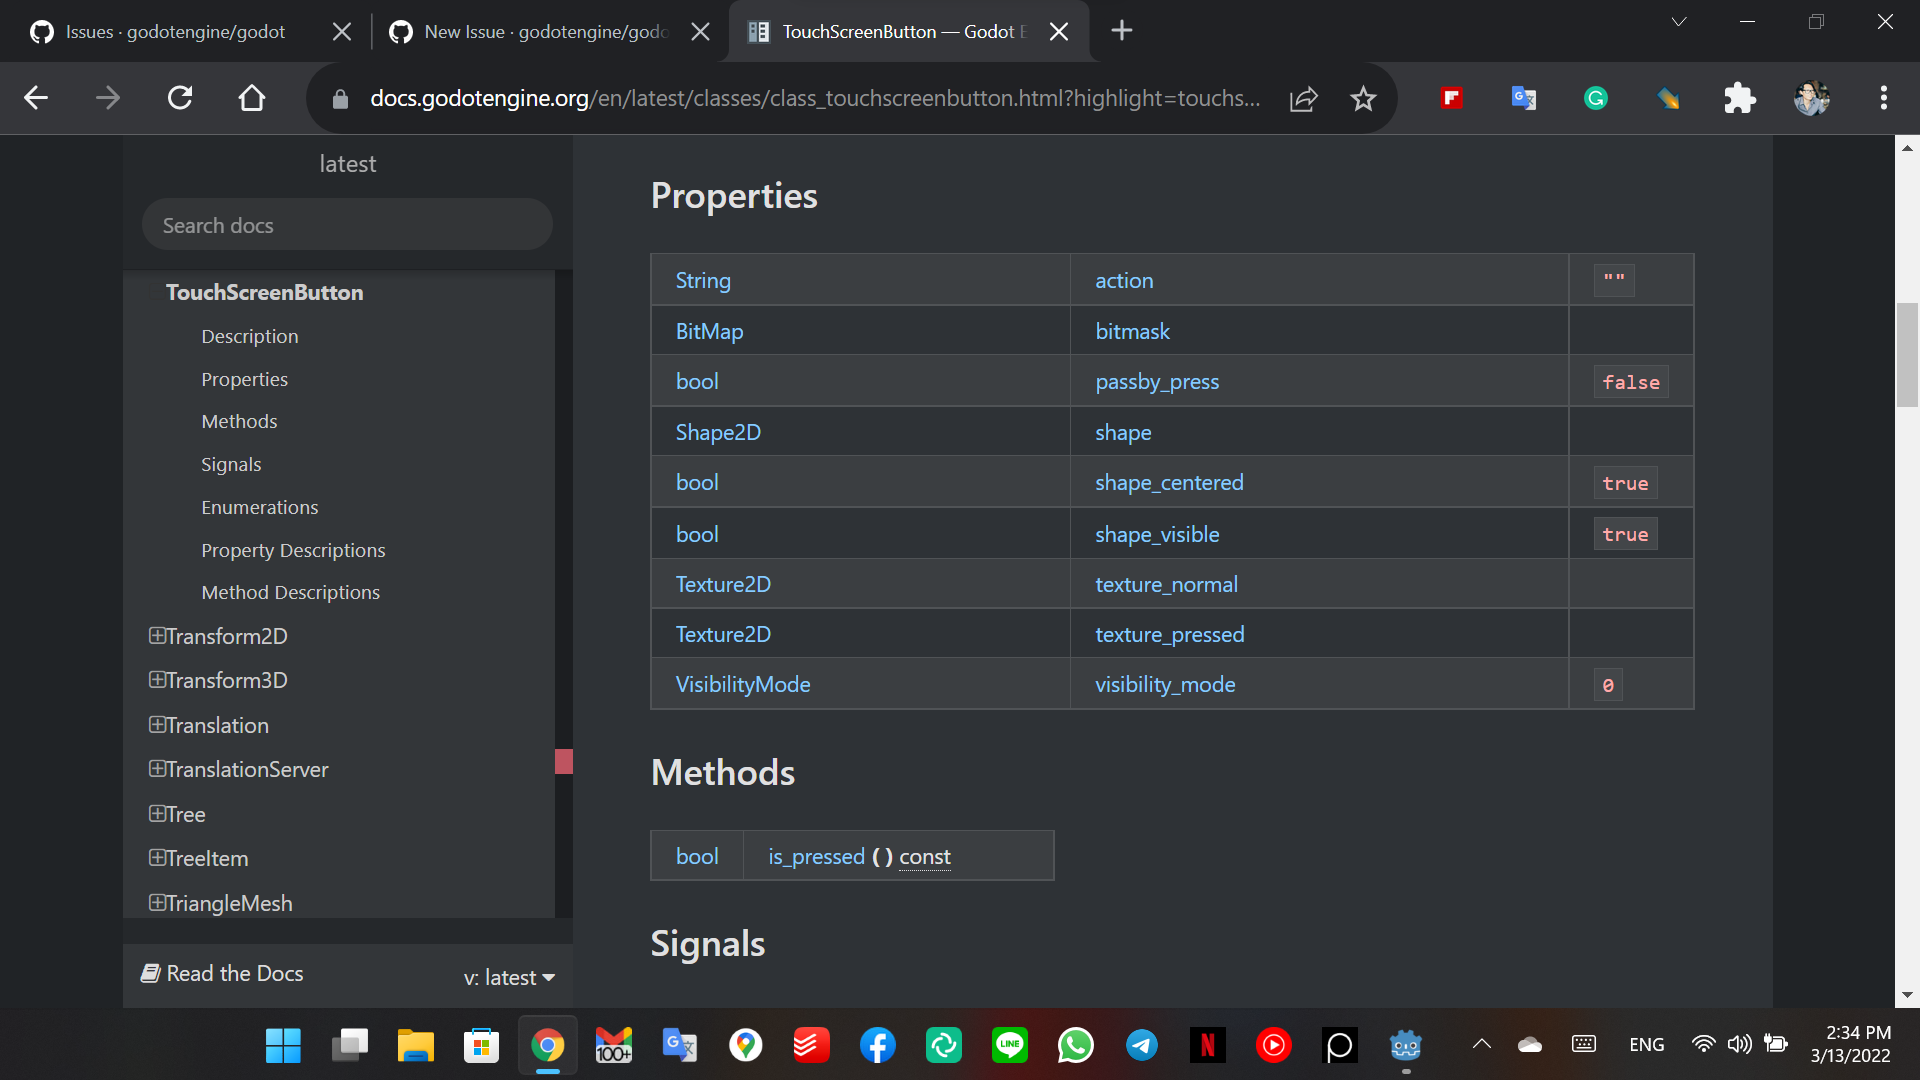This screenshot has width=1920, height=1080.
Task: Launch Godot Engine from the taskbar
Action: pos(1406,1046)
